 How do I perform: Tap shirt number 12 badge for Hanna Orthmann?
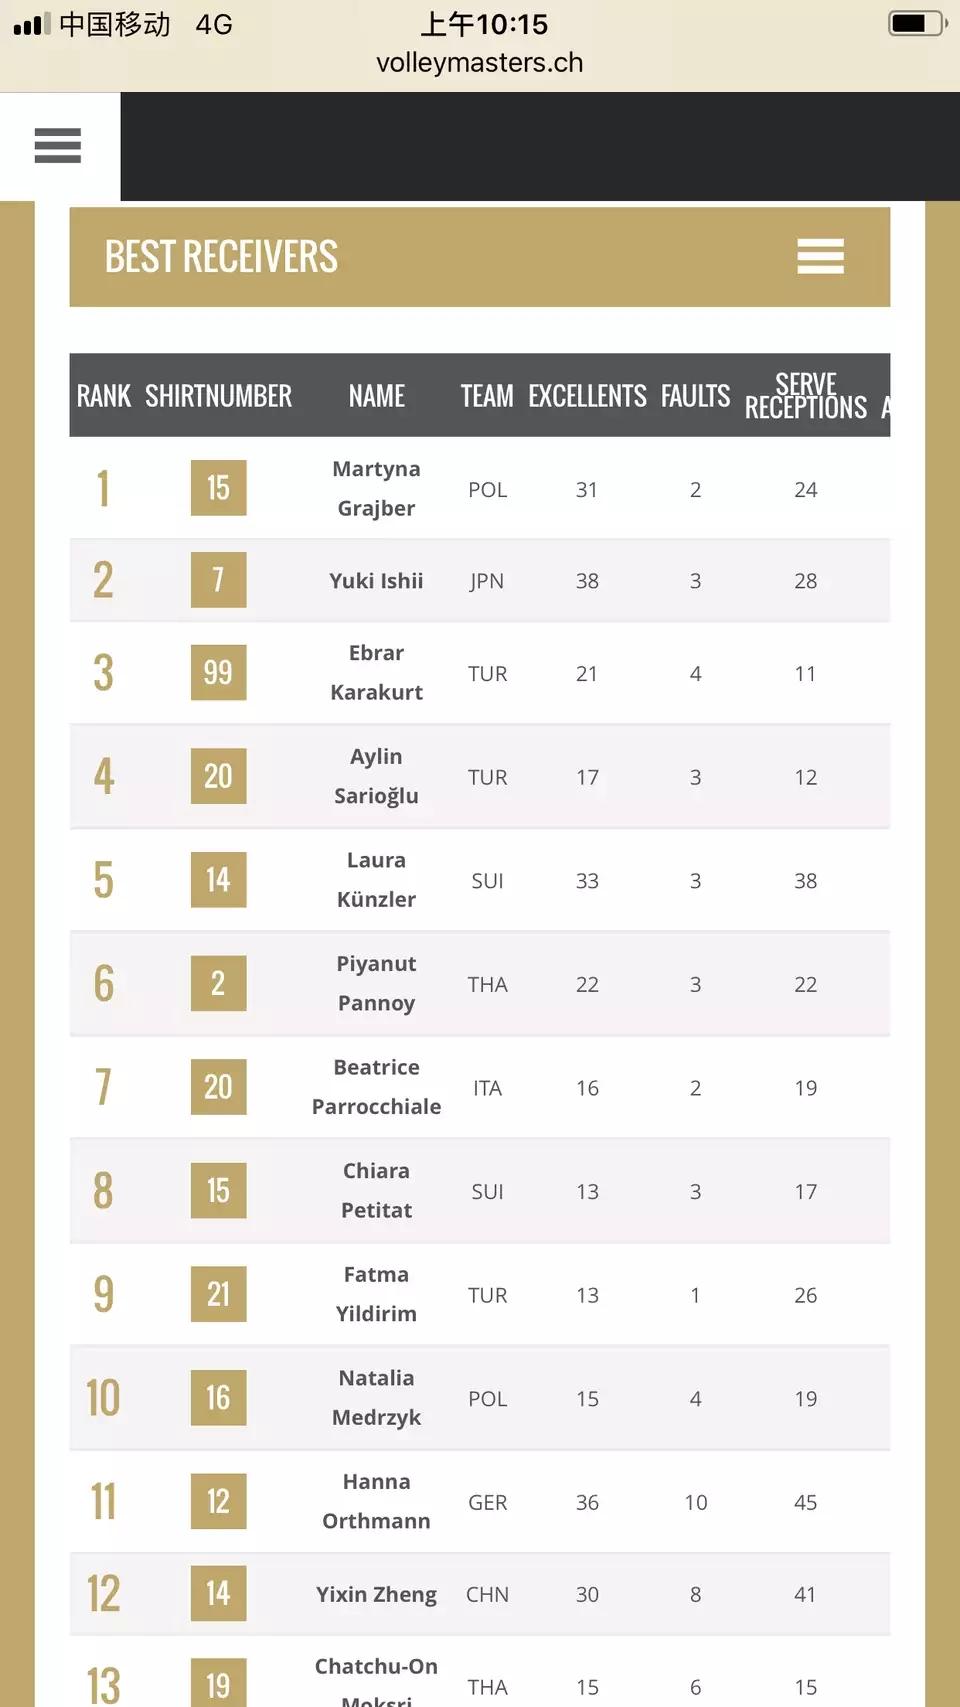click(x=218, y=1501)
